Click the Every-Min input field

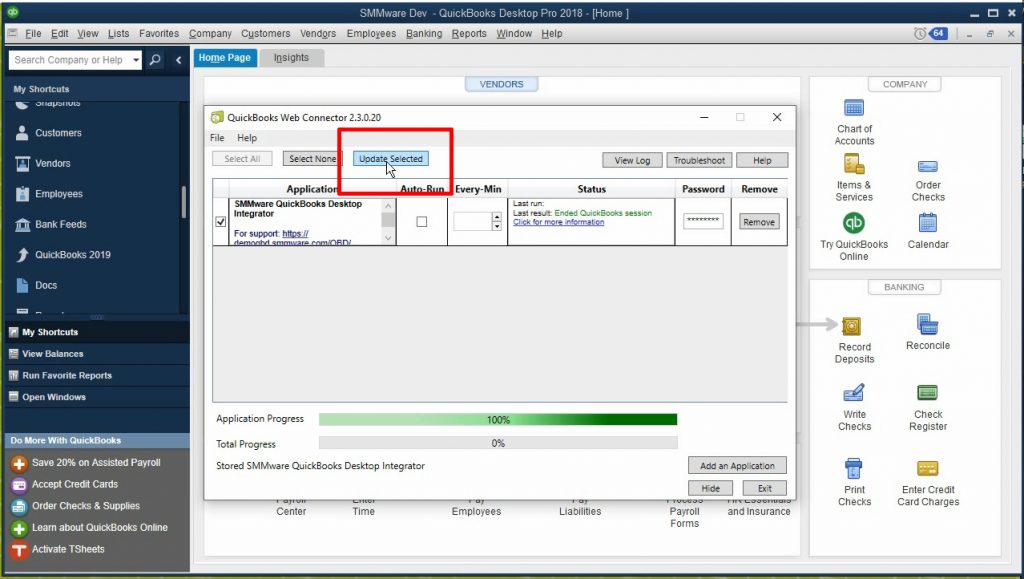(475, 222)
